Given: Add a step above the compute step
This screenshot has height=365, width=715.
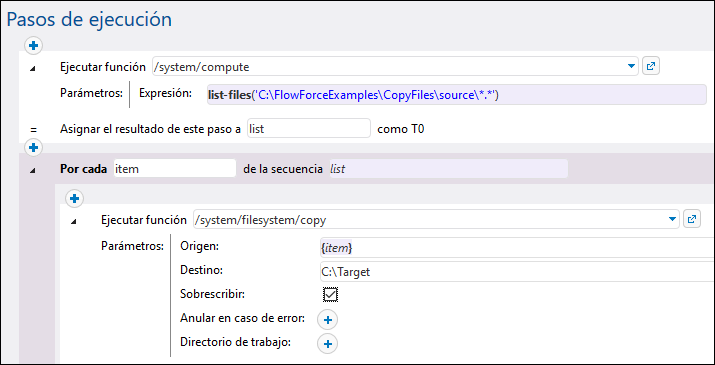Looking at the screenshot, I should [34, 45].
